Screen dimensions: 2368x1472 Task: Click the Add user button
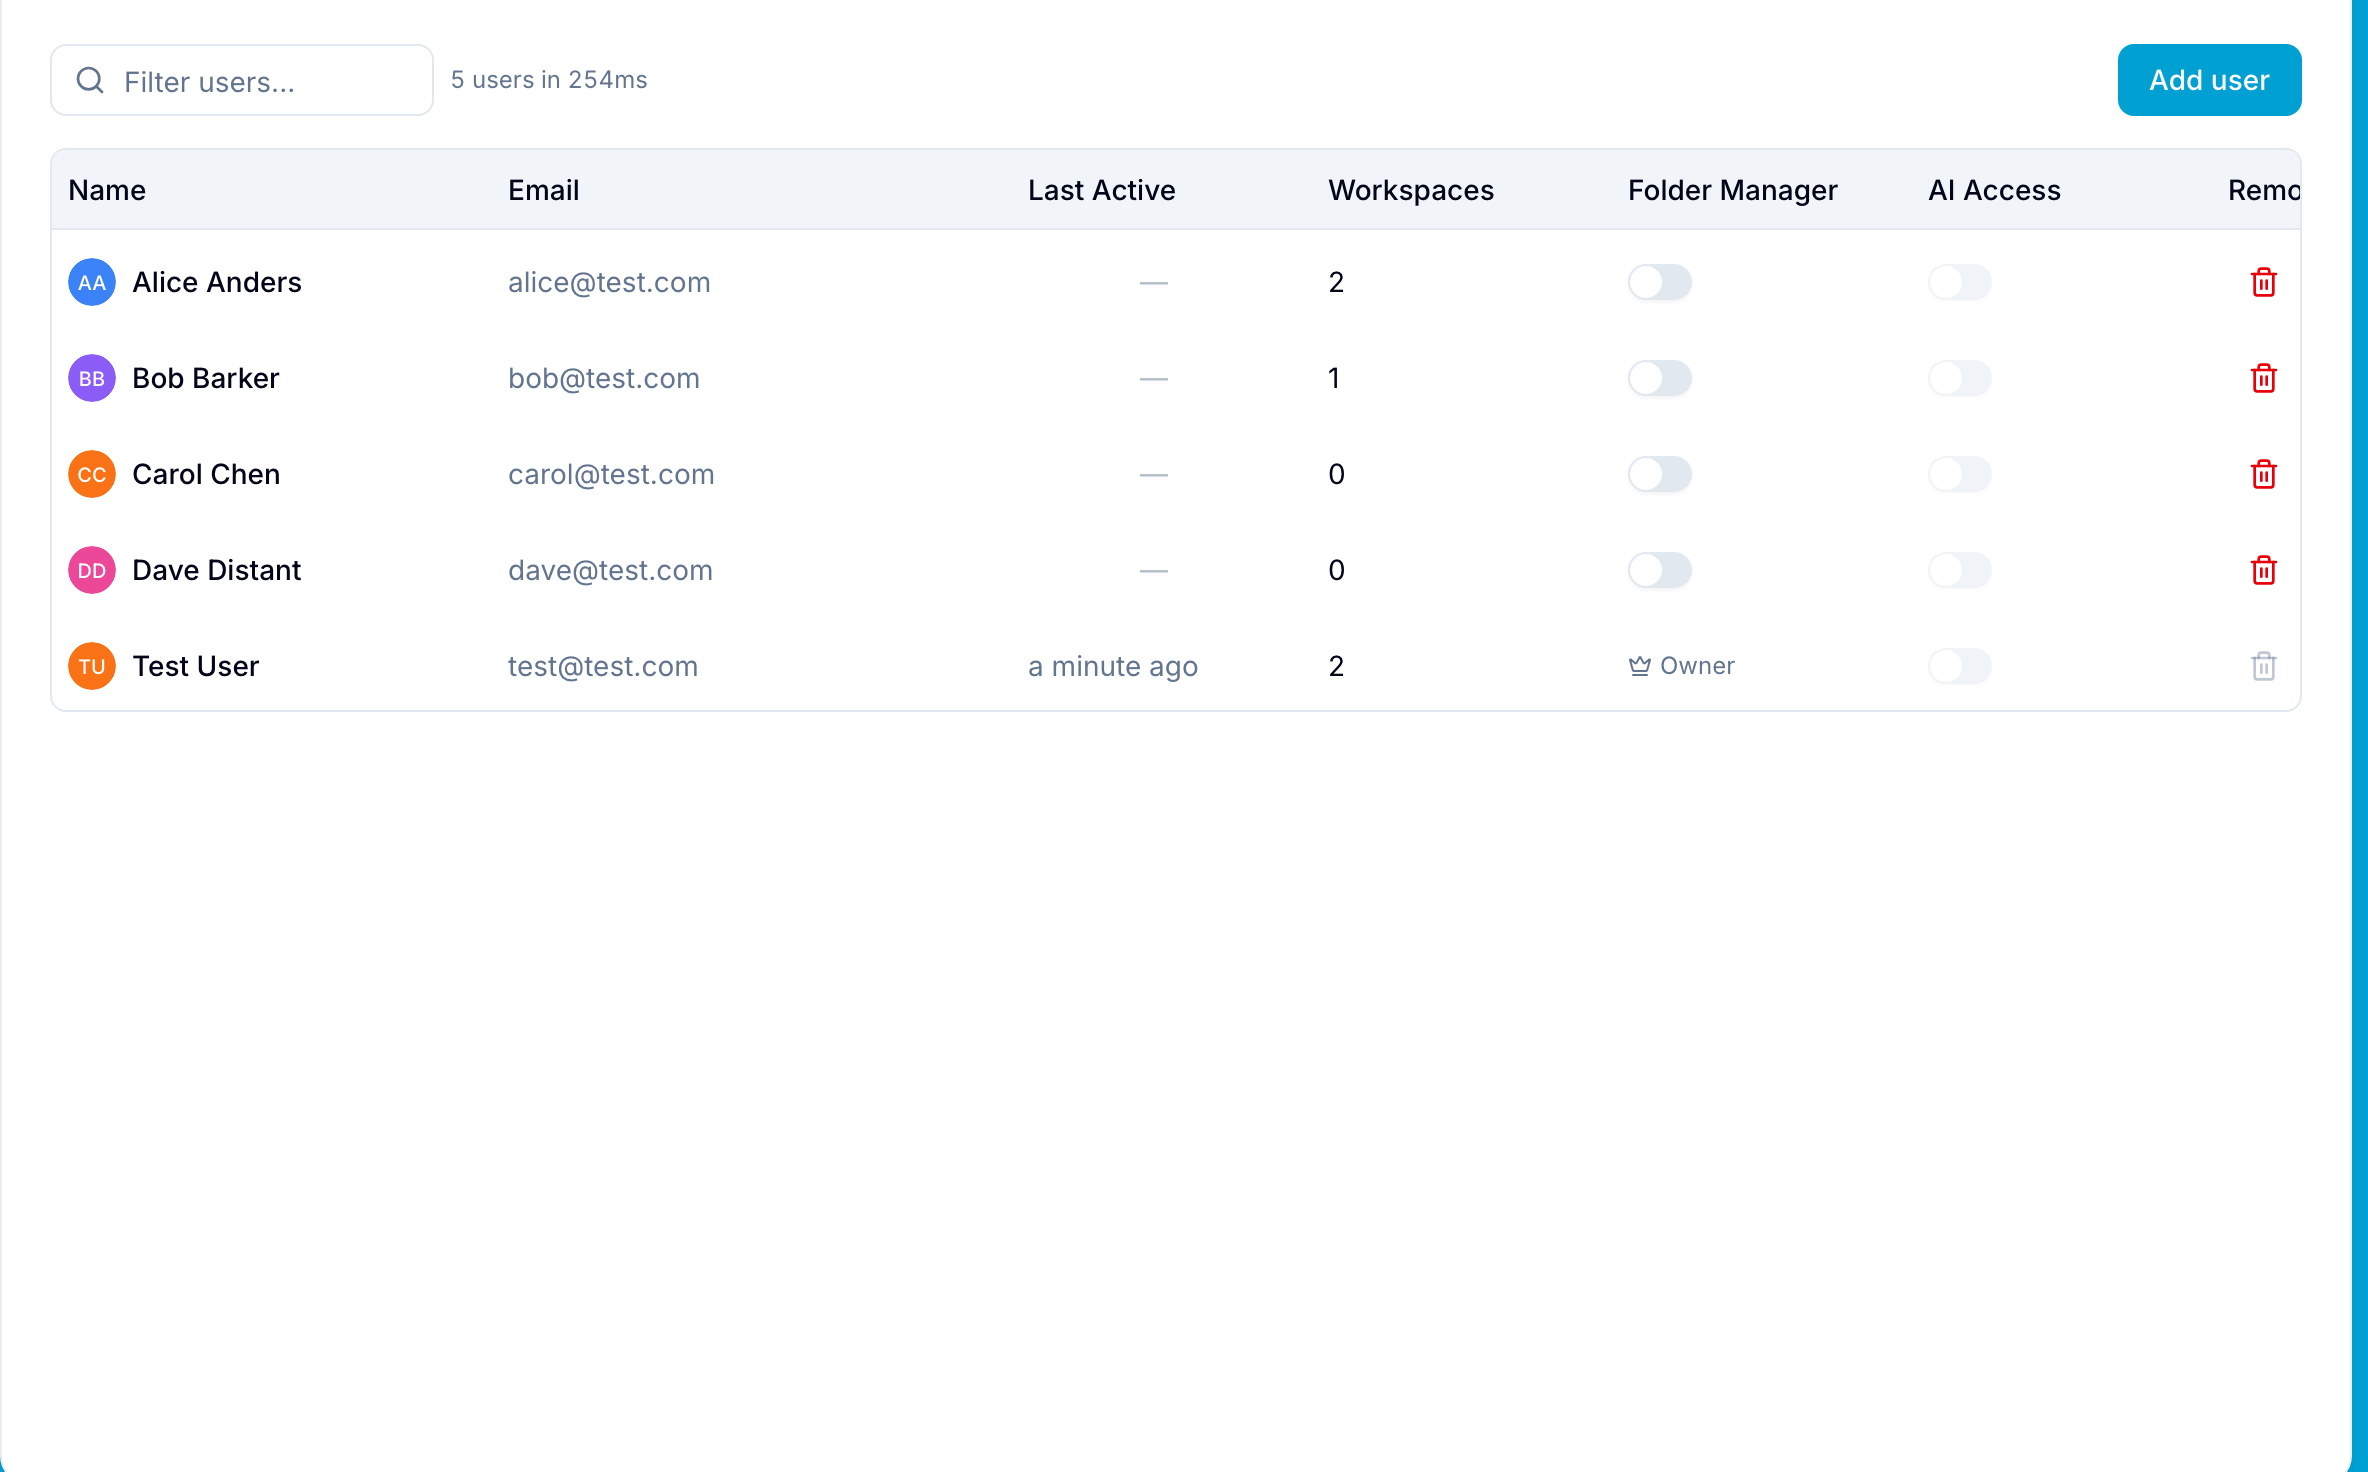(x=2209, y=80)
